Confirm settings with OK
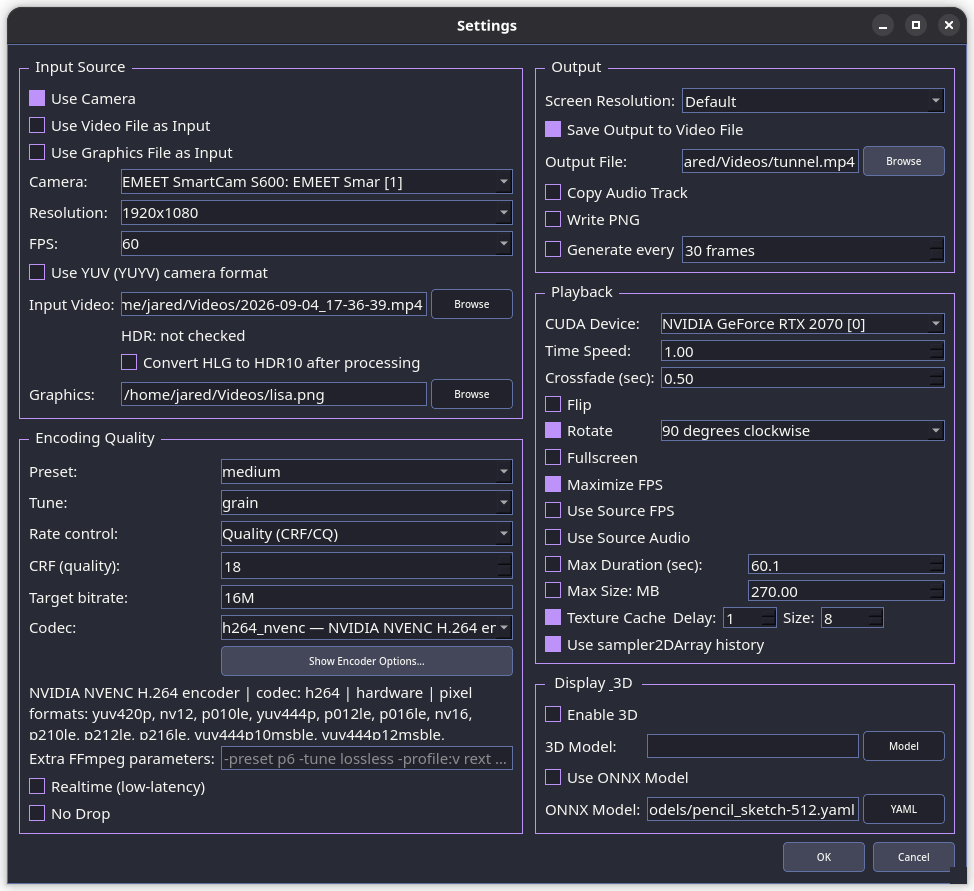 click(x=824, y=857)
